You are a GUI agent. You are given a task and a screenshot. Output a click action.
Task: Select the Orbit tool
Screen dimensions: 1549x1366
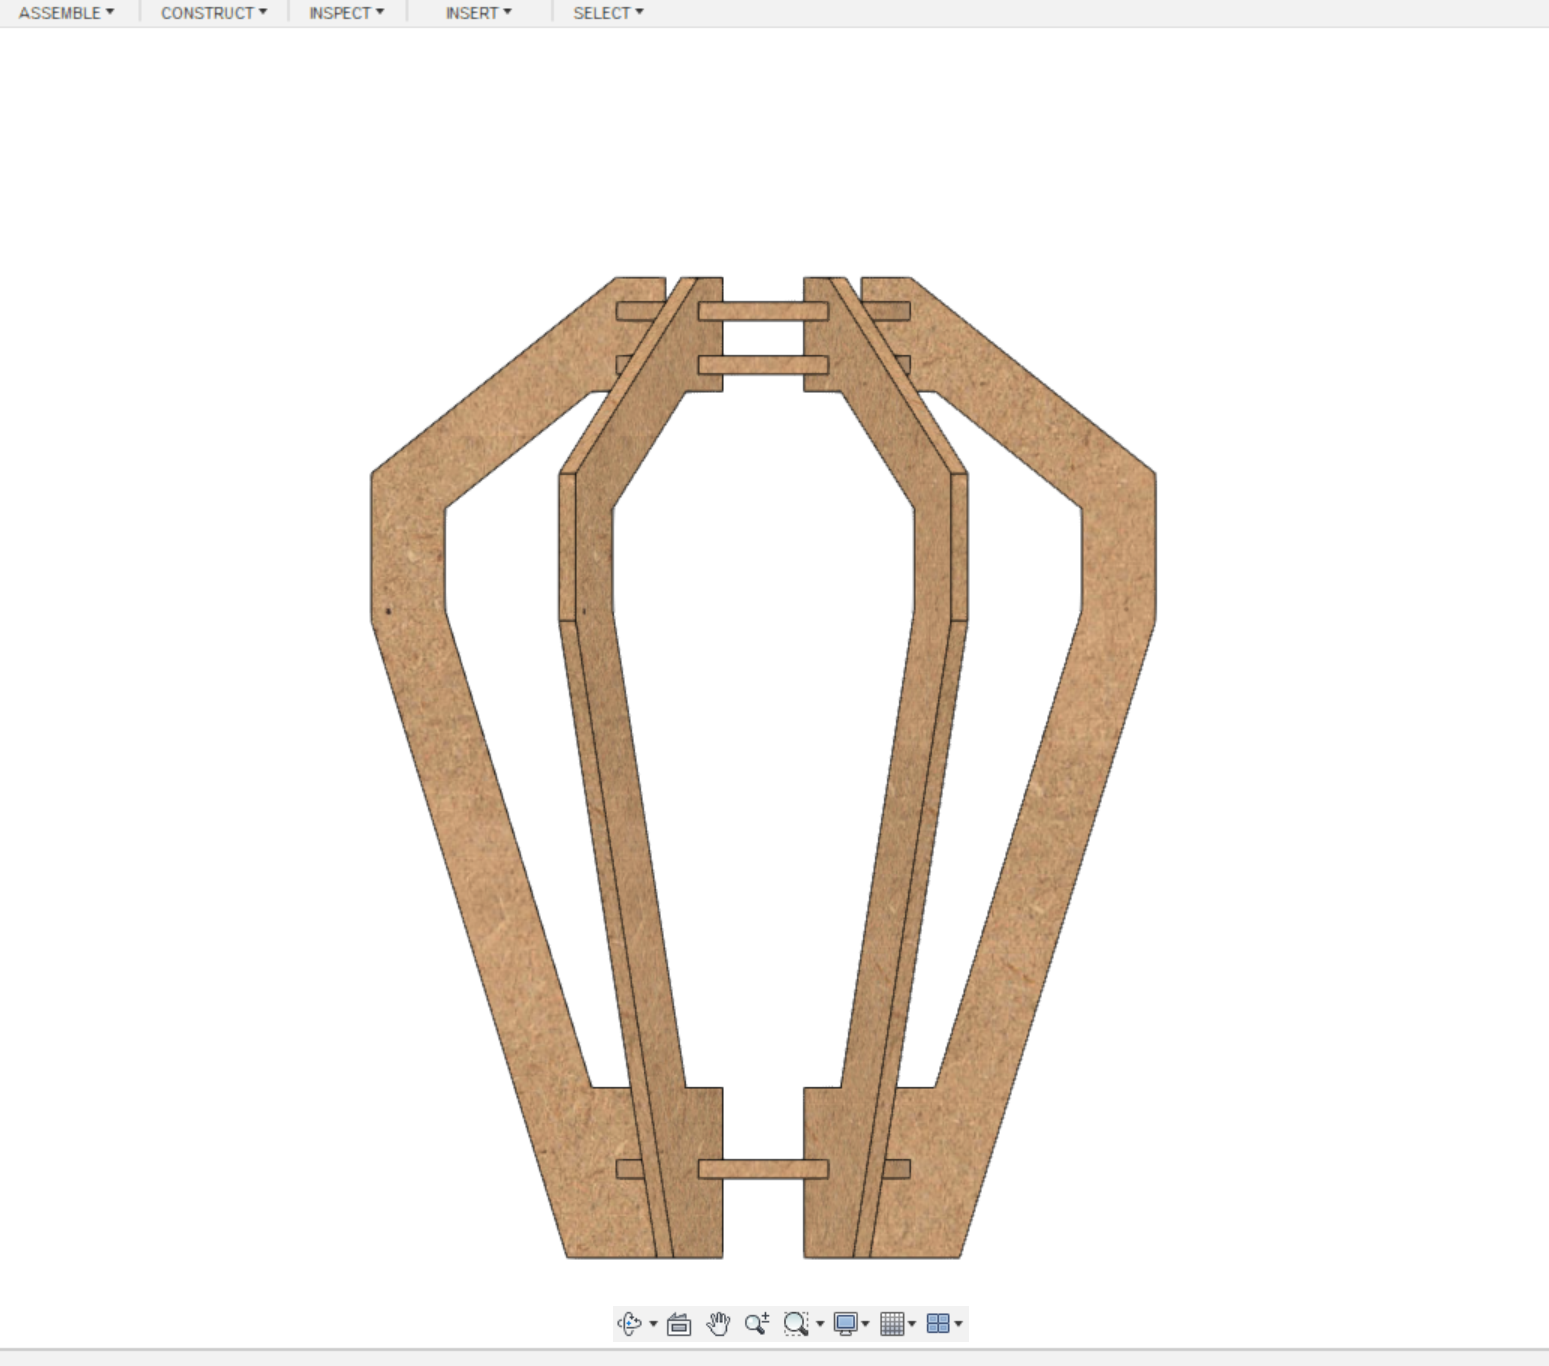(x=629, y=1323)
